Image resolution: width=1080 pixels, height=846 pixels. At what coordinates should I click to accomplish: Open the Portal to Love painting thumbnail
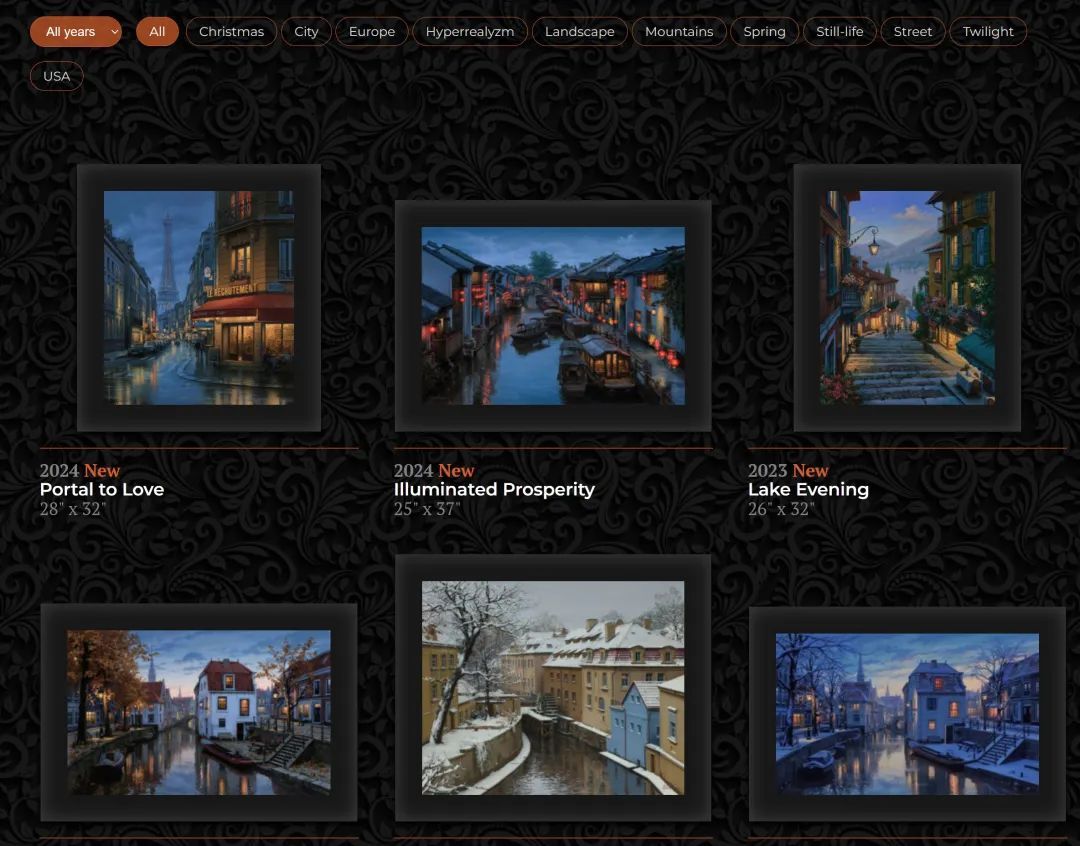pyautogui.click(x=199, y=298)
